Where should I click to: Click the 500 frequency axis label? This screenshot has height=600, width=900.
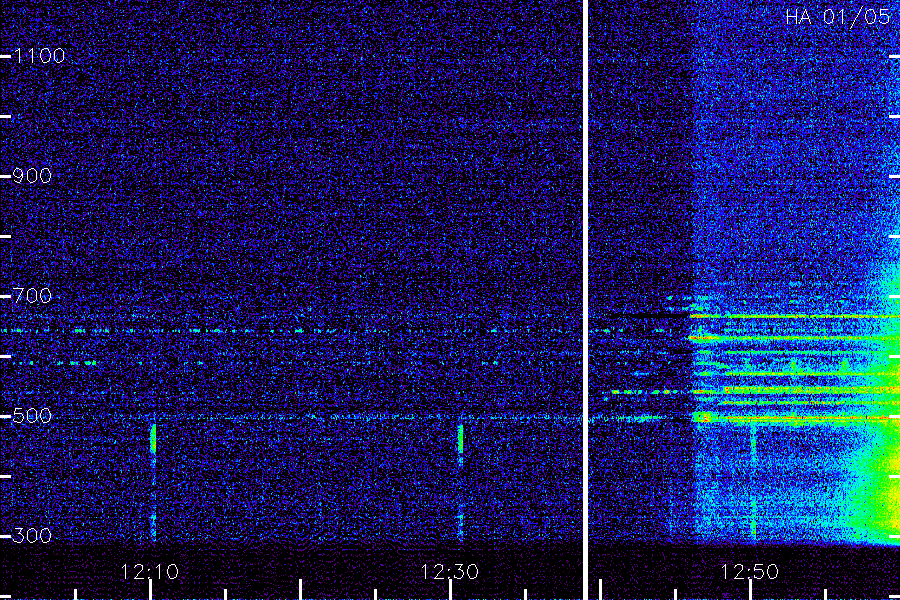coord(32,416)
